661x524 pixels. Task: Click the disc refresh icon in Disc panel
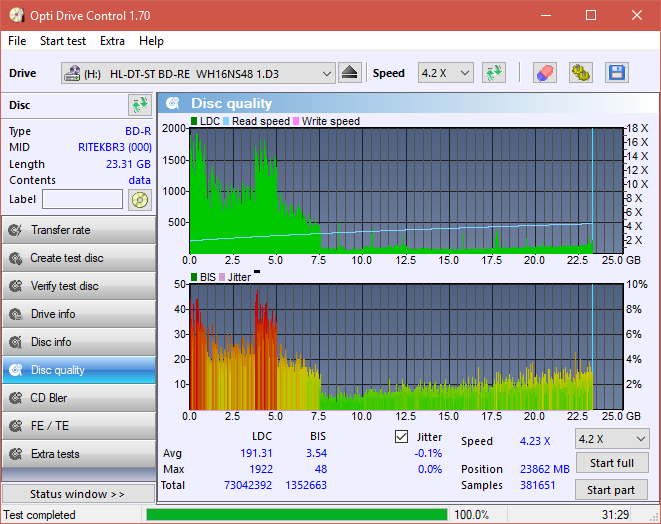coord(140,105)
